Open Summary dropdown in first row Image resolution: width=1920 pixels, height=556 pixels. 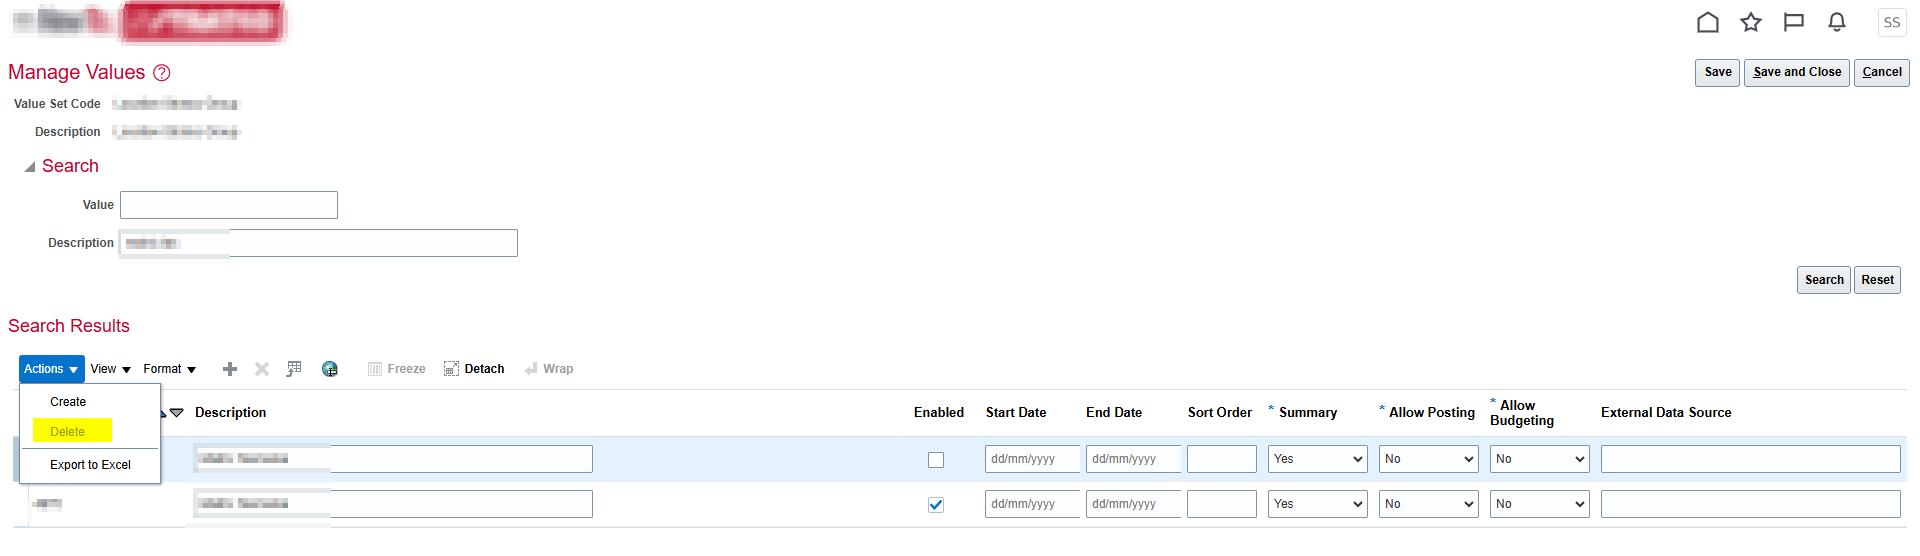(x=1318, y=459)
